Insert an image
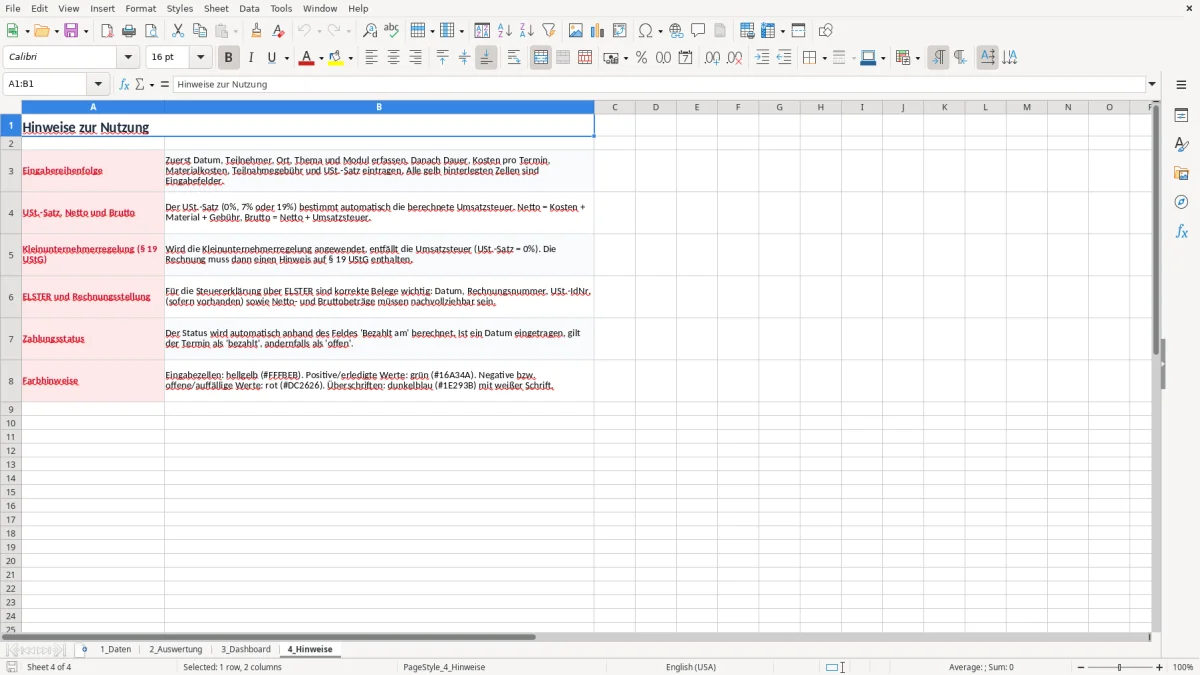Screen dimensions: 1200x675 pyautogui.click(x=576, y=31)
